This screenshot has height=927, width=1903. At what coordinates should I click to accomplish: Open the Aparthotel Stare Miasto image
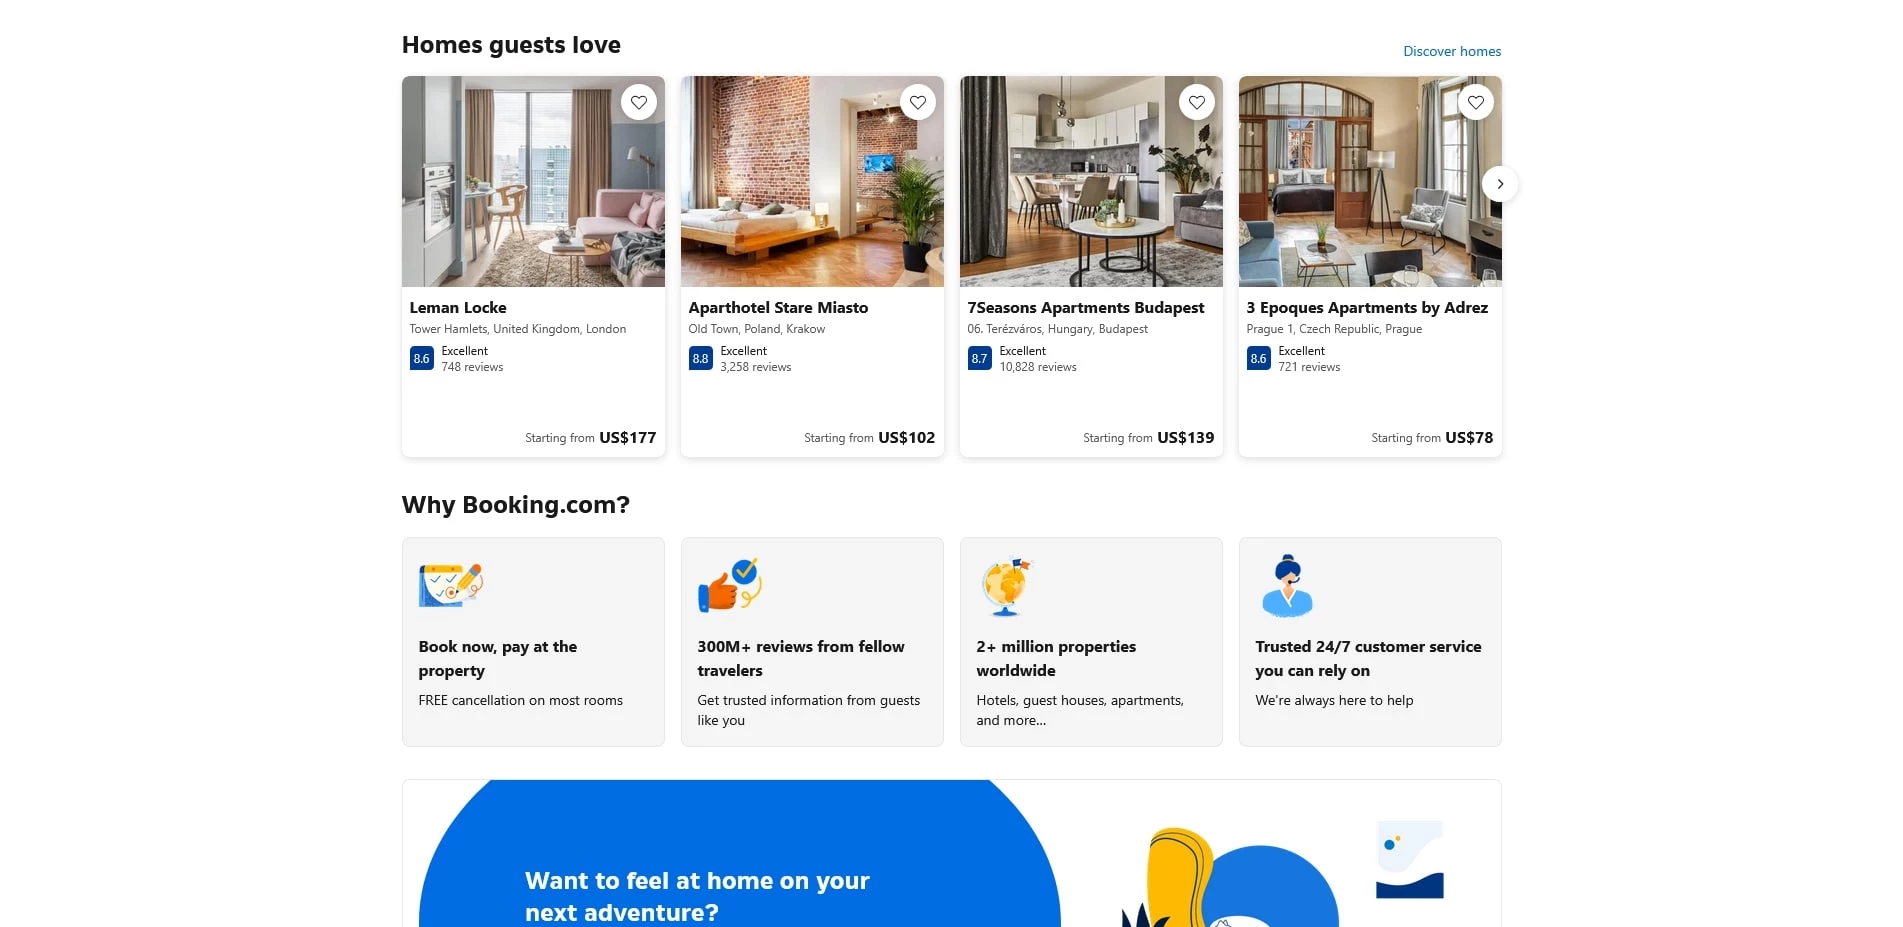click(811, 181)
